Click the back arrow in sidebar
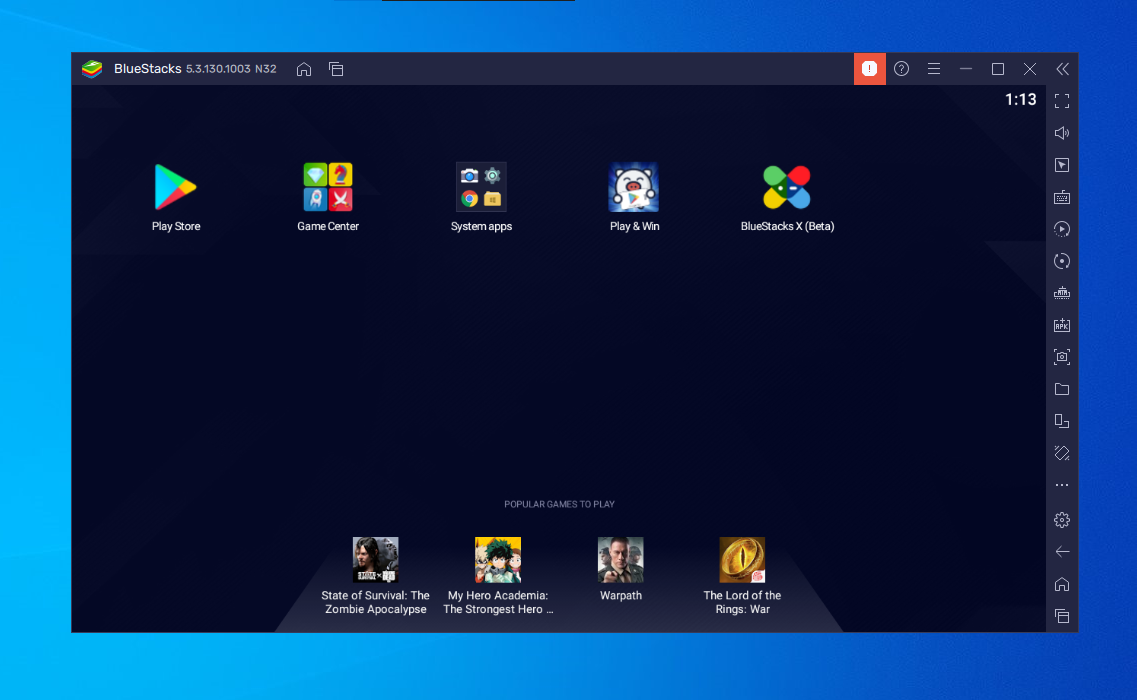The image size is (1137, 700). [x=1062, y=552]
